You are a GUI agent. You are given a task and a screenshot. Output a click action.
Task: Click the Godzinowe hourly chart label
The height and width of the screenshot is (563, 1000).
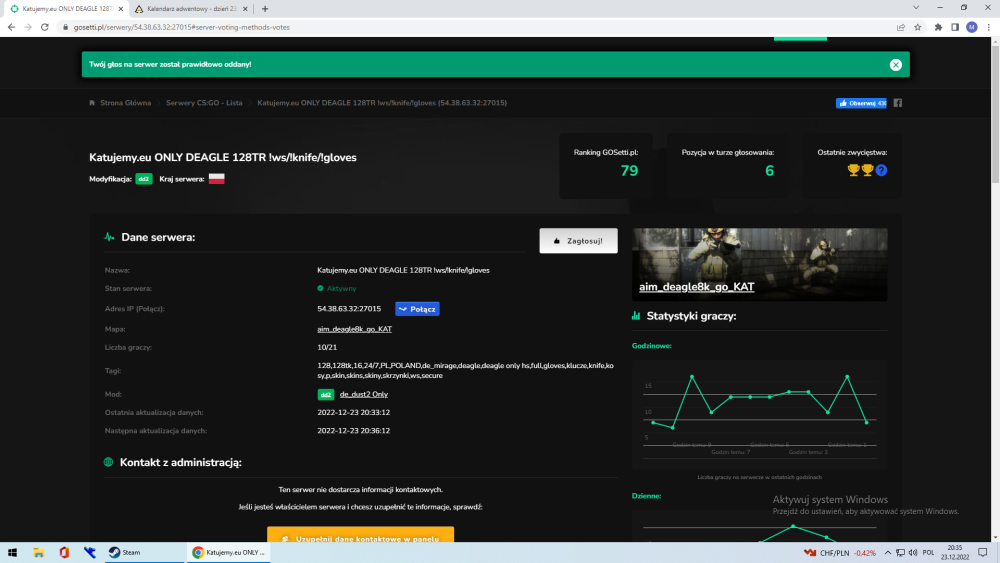tap(652, 346)
